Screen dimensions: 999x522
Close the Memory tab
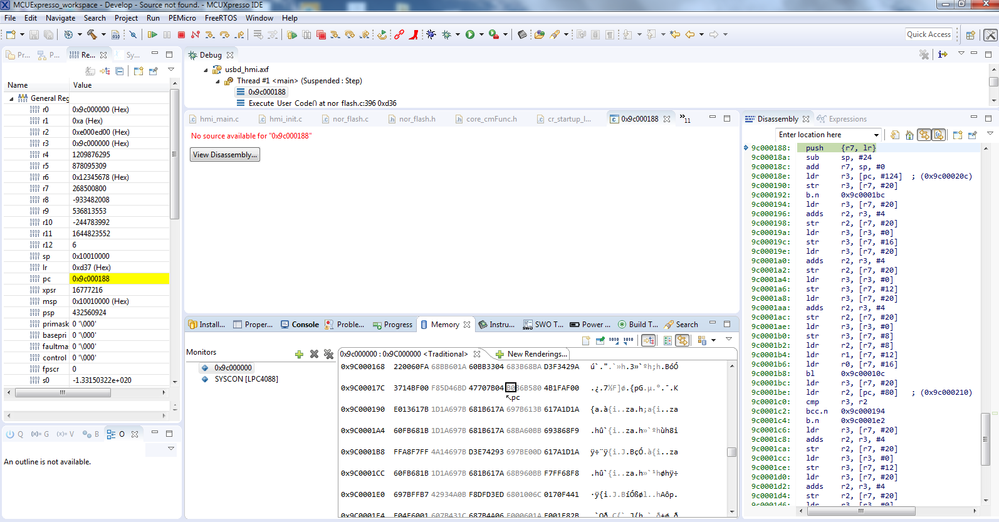[467, 324]
